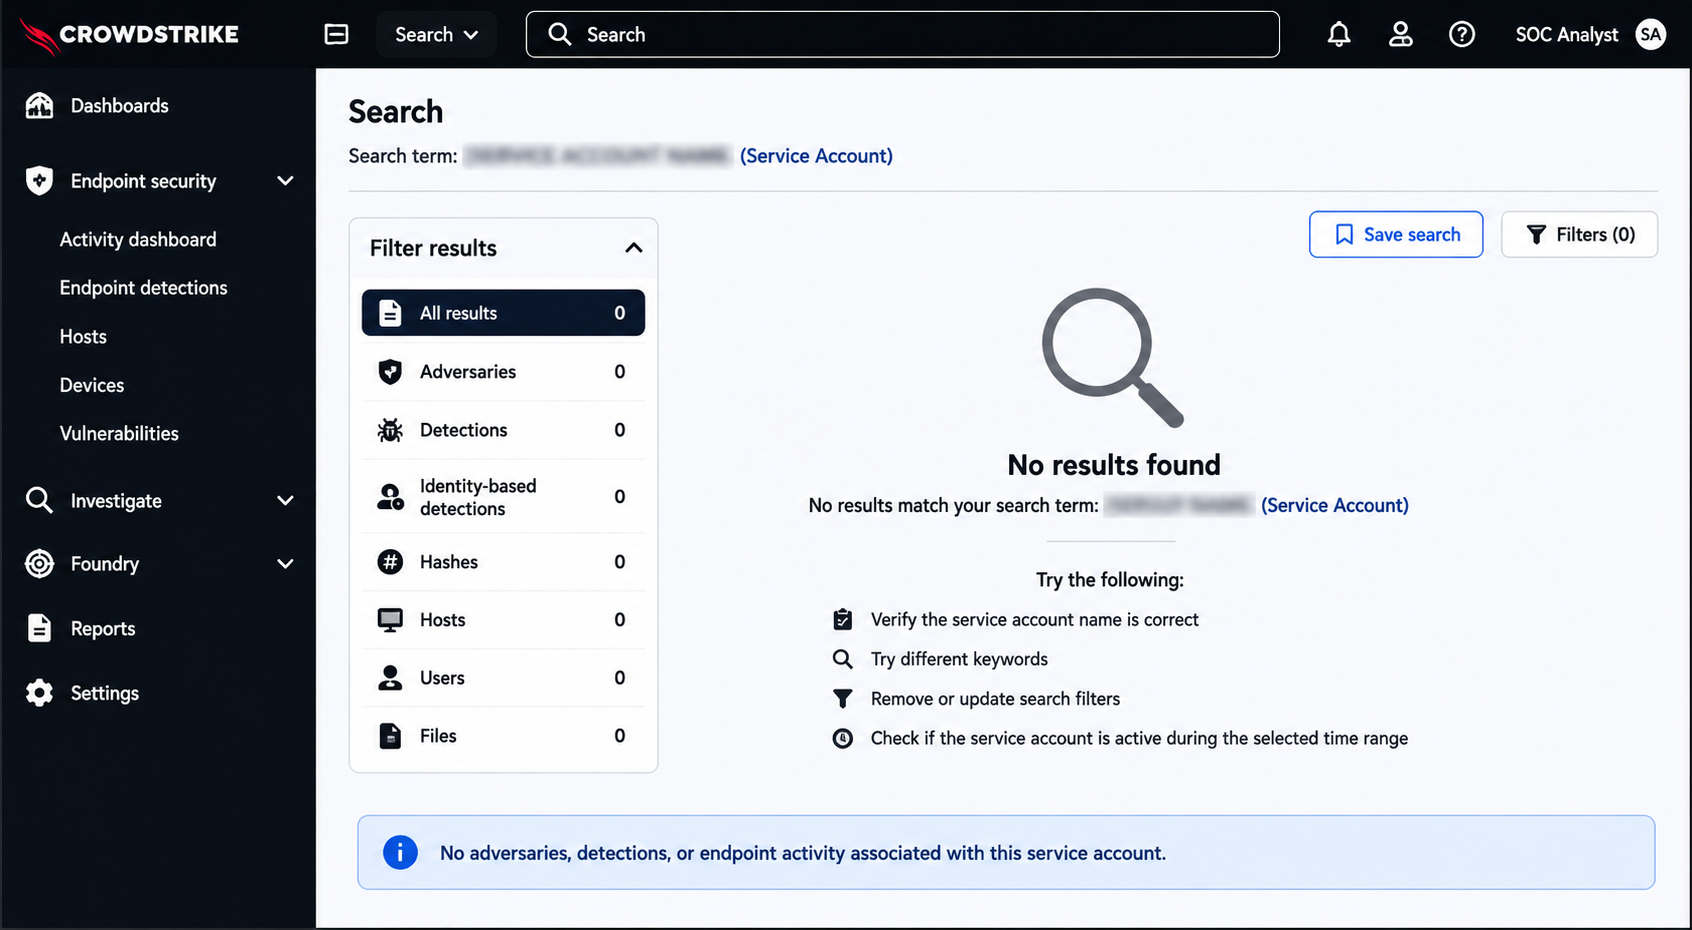
Task: Select the Adversaries filter
Action: coord(503,372)
